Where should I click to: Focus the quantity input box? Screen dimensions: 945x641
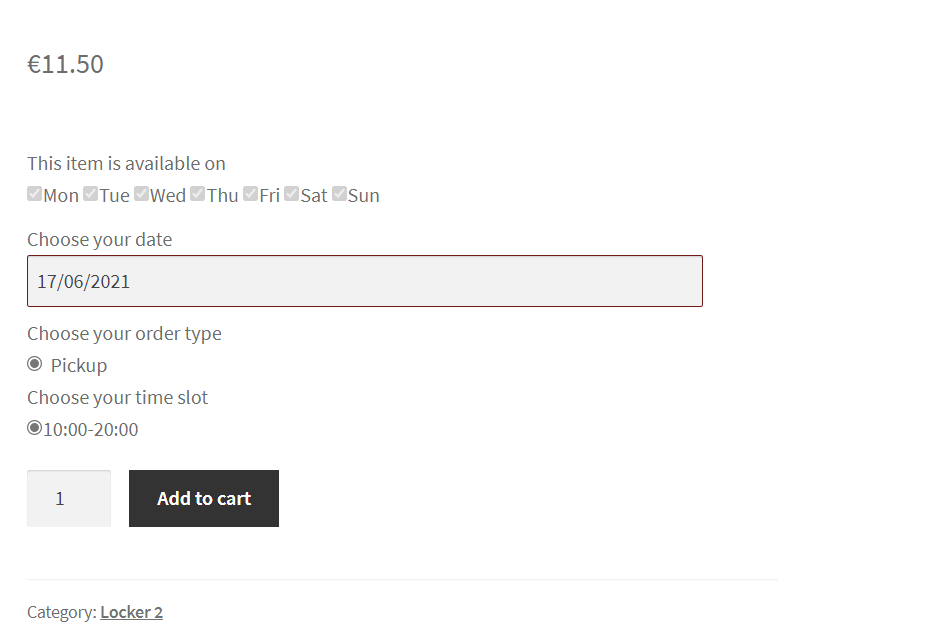click(x=69, y=498)
